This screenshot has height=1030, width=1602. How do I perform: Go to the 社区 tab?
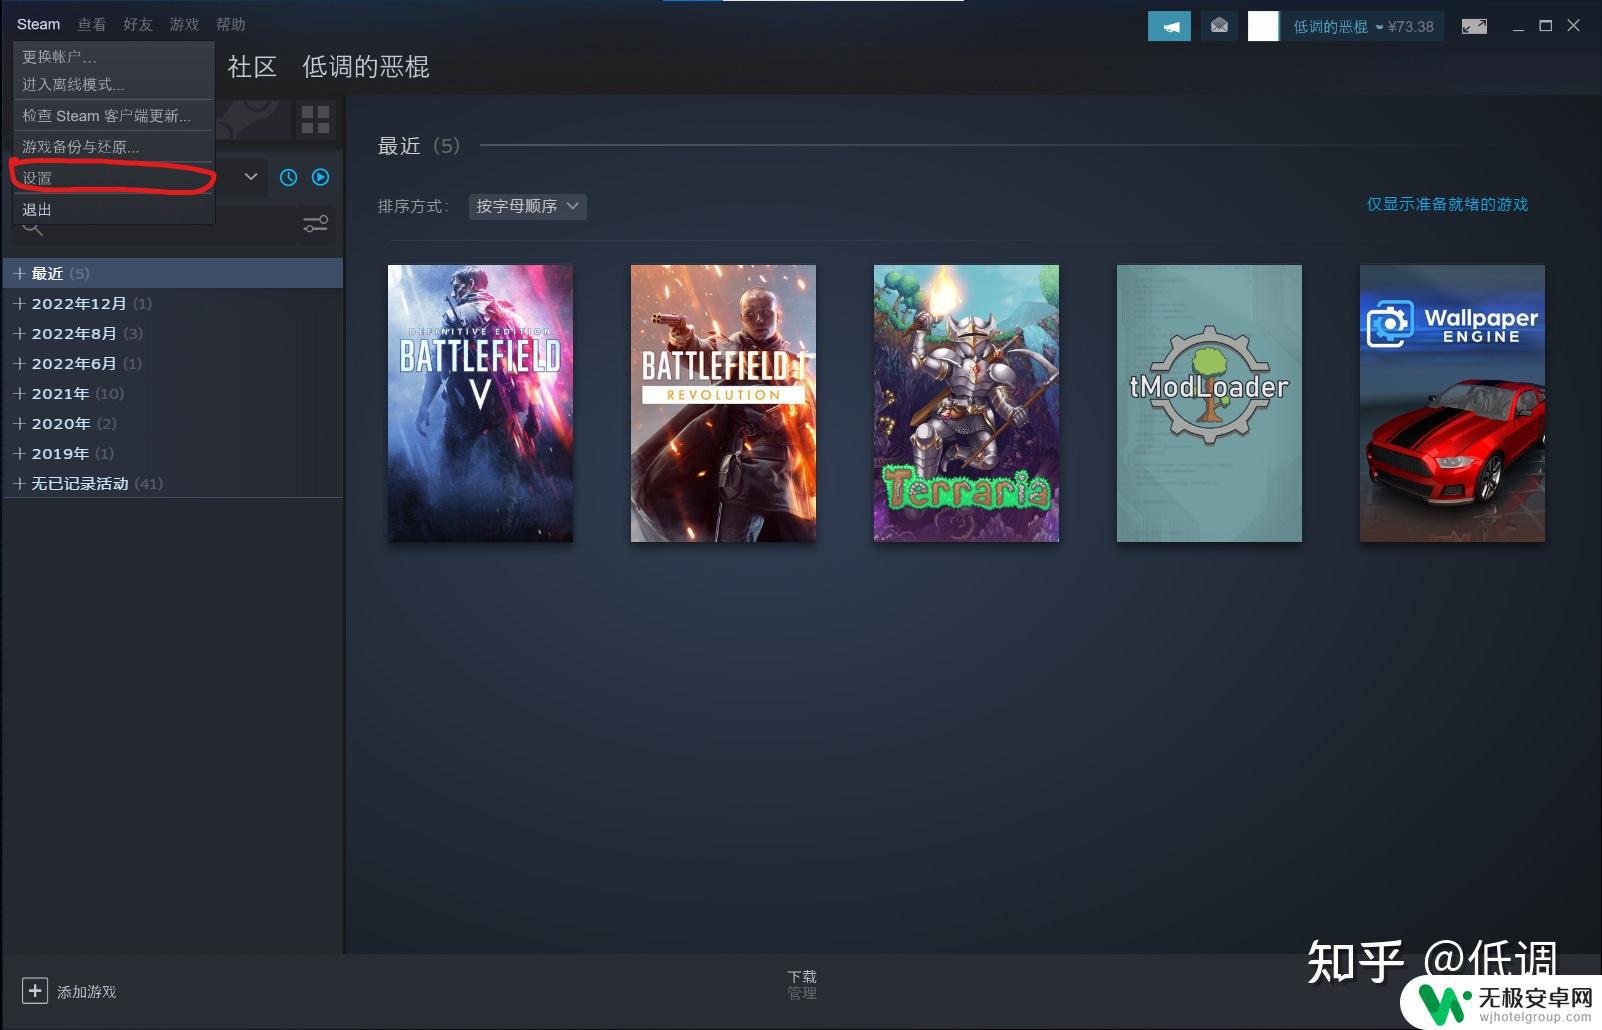point(252,67)
